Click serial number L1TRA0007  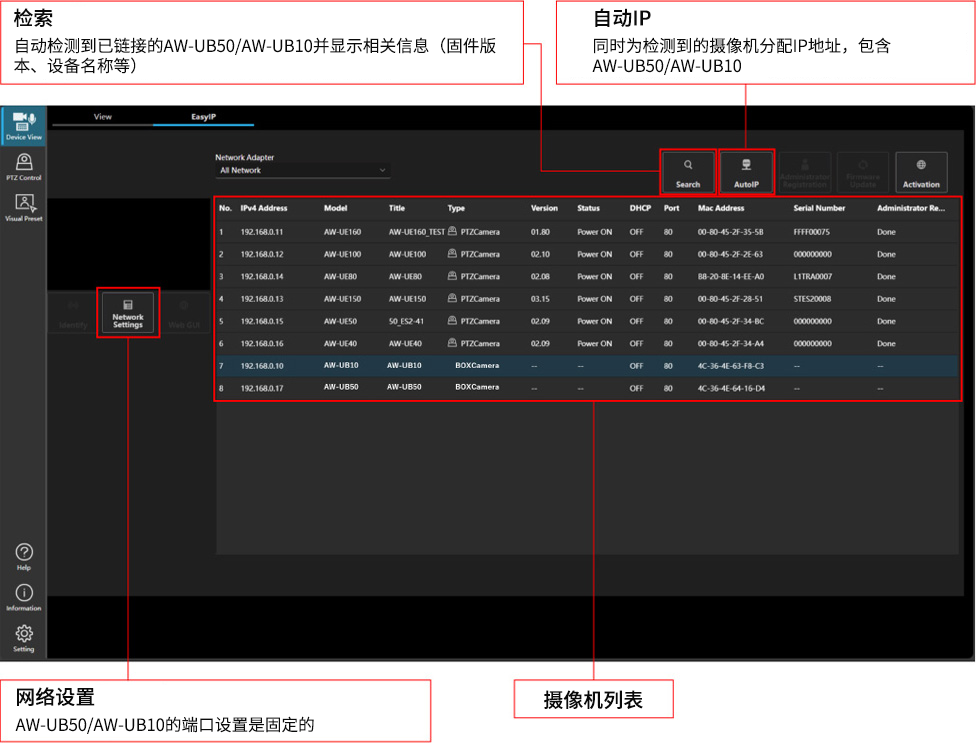812,276
